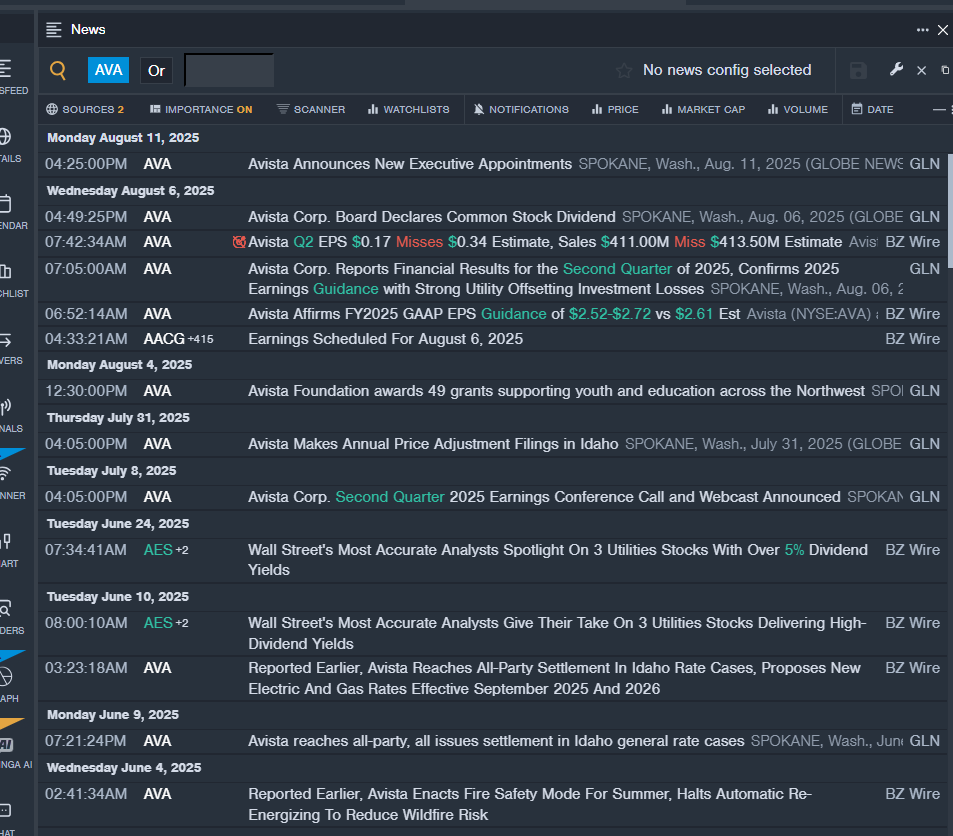Click AES +2 ticker on June 10 row
Viewport: 953px width, 836px height.
coord(166,623)
